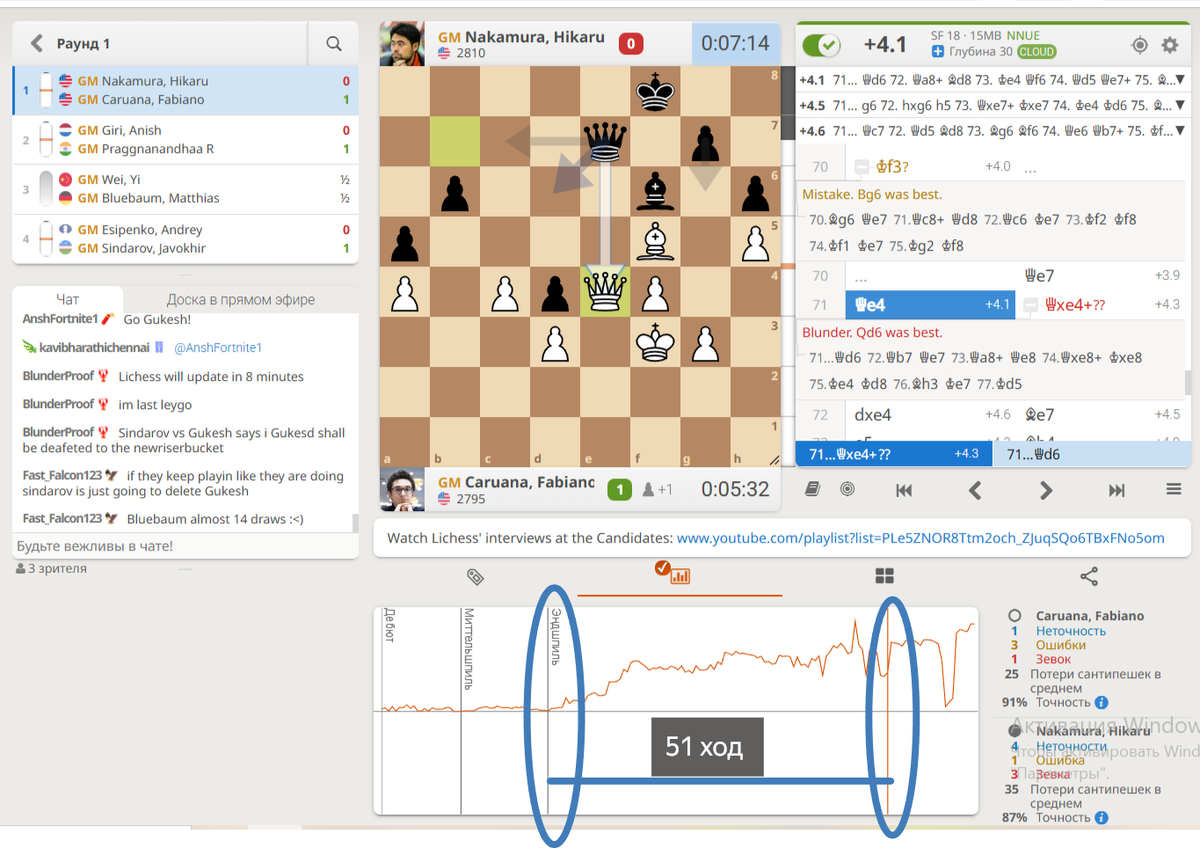Image resolution: width=1200 pixels, height=848 pixels.
Task: Switch to the Чат tab
Action: (x=68, y=299)
